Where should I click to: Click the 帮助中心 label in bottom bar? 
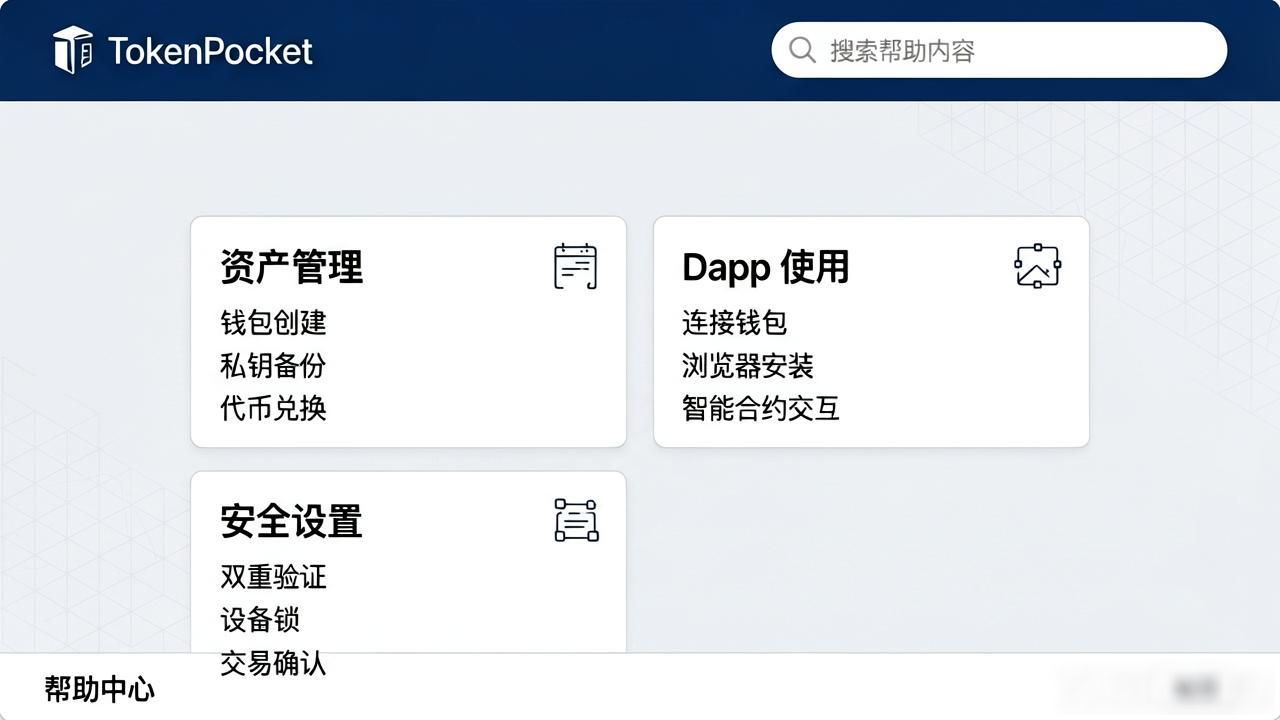[99, 689]
